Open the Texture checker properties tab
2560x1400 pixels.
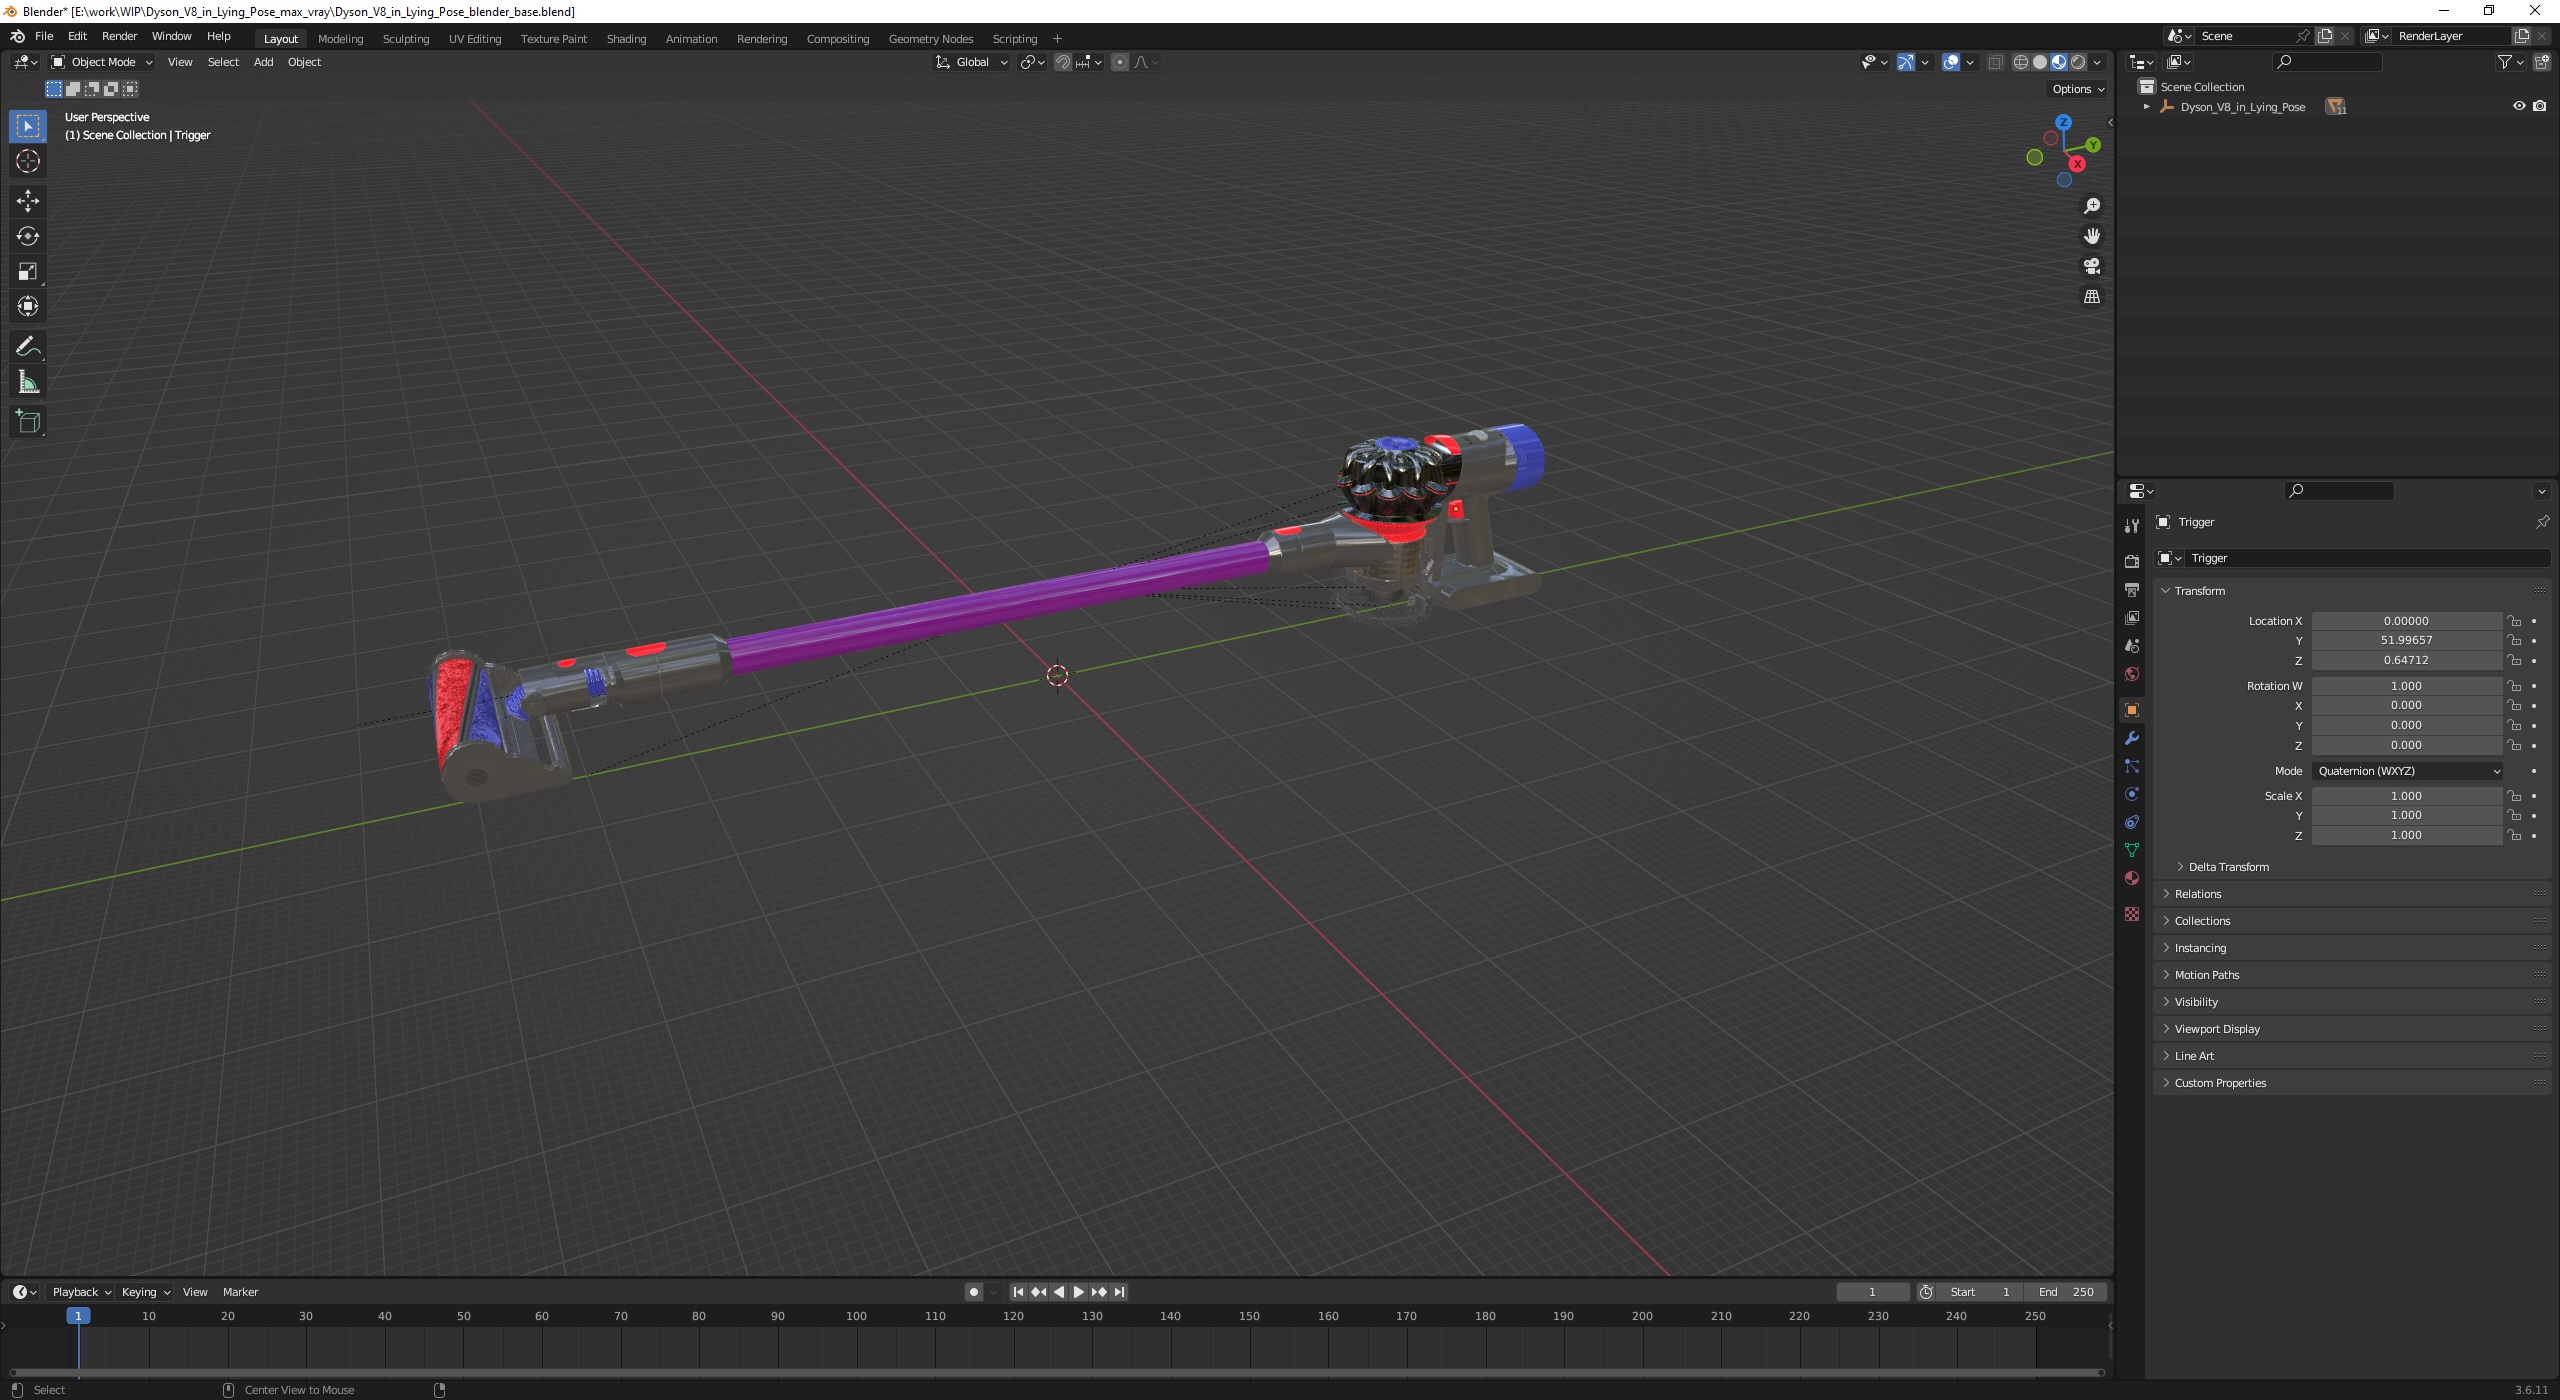[2131, 914]
